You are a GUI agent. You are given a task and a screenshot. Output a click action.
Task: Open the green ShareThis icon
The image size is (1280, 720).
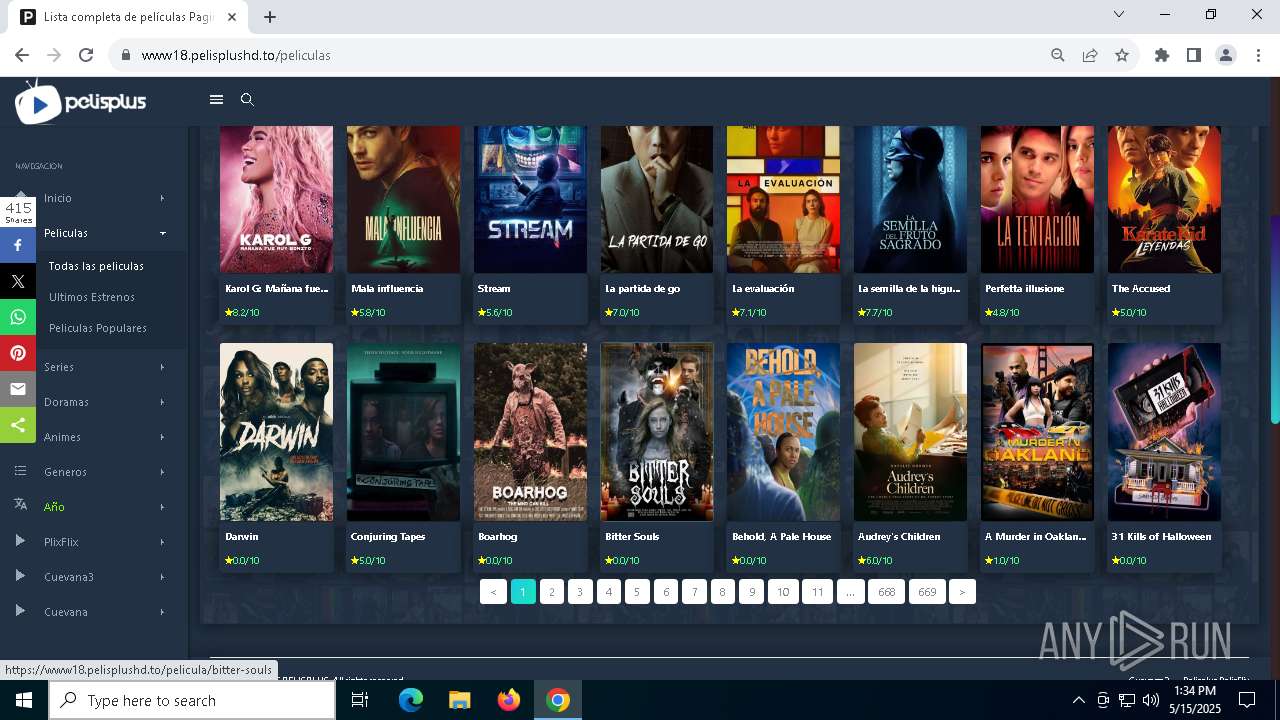click(18, 425)
